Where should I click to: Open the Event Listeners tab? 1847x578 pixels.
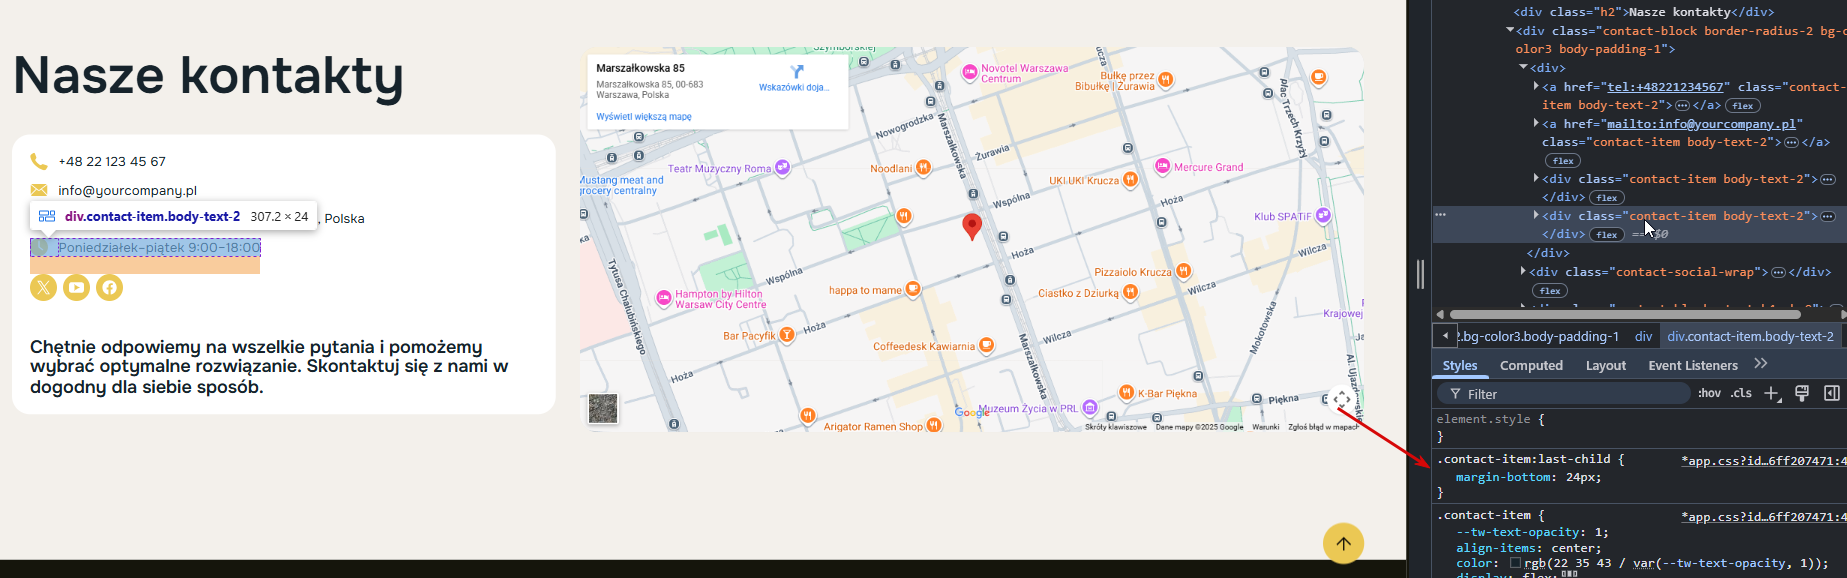1693,366
